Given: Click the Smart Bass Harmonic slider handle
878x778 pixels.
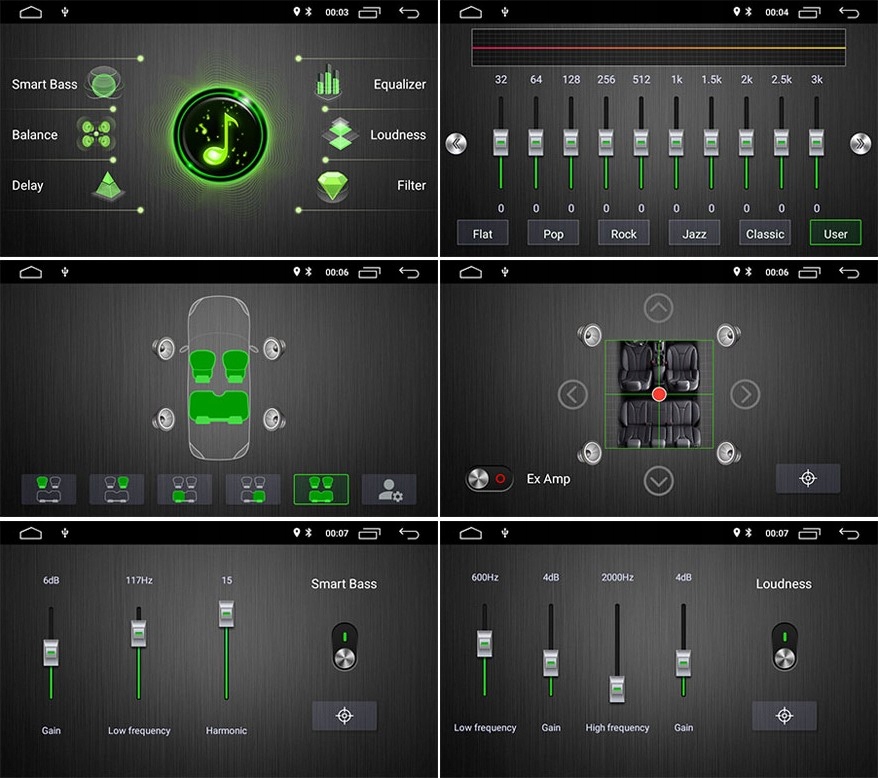Looking at the screenshot, I should (227, 614).
